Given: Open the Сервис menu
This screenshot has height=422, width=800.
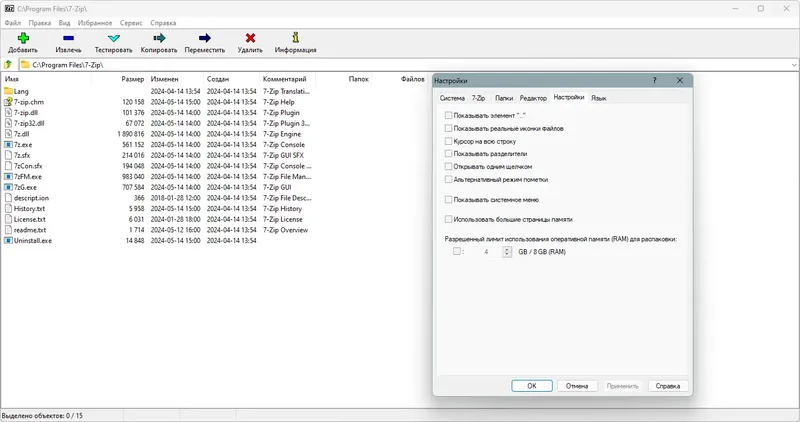Looking at the screenshot, I should tap(131, 23).
